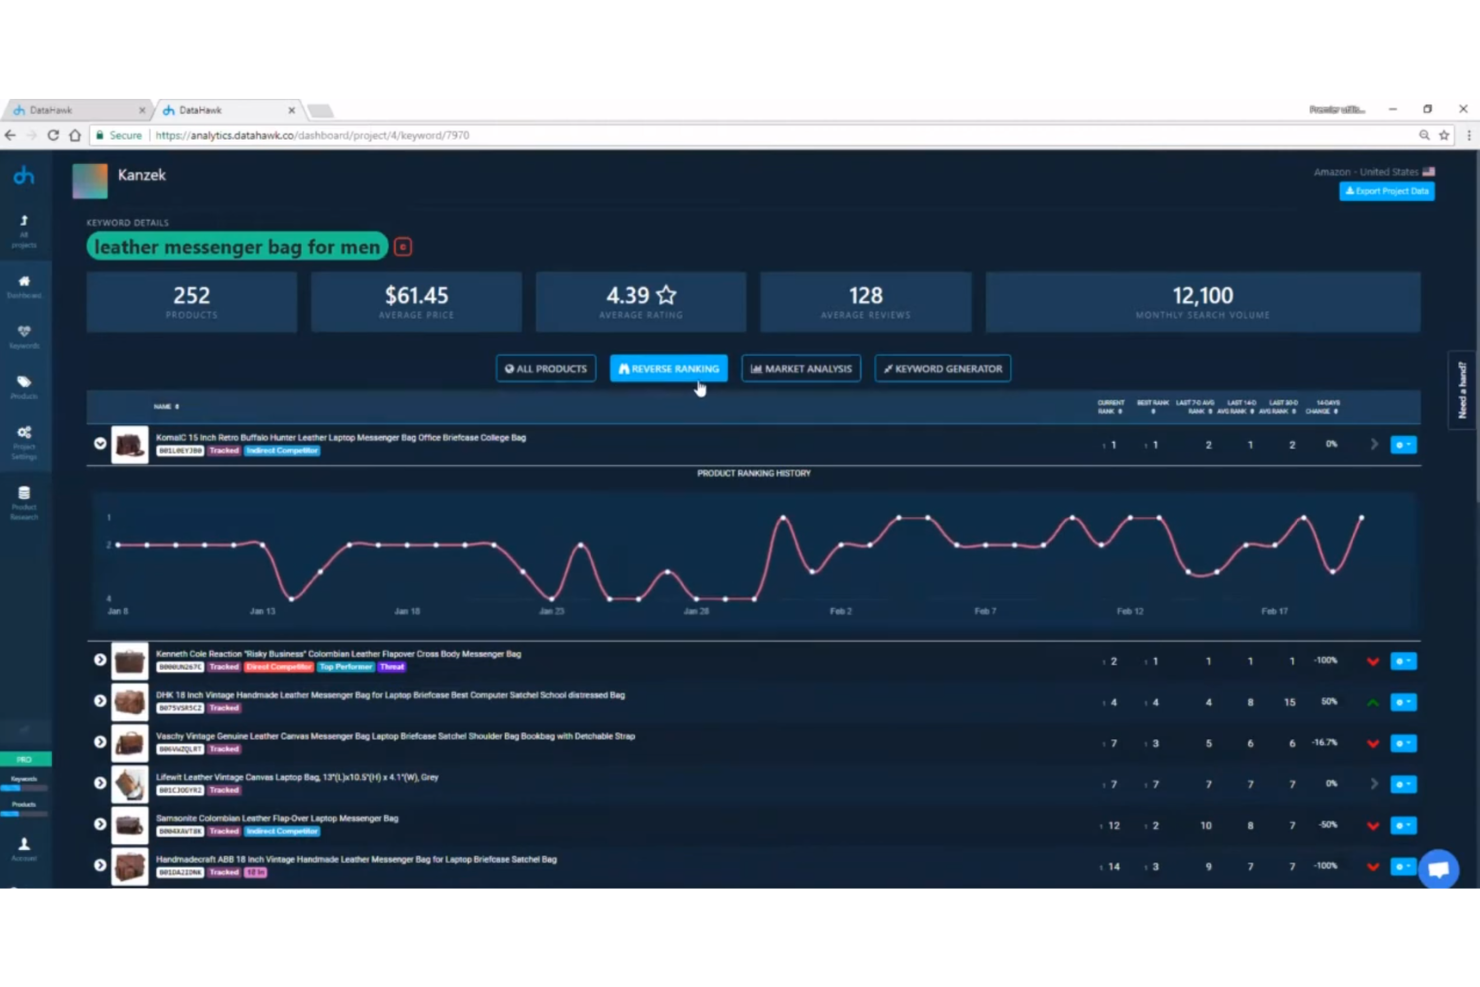The height and width of the screenshot is (987, 1480).
Task: Expand the Lifewit Leather Vintage Canvas row
Action: [100, 783]
